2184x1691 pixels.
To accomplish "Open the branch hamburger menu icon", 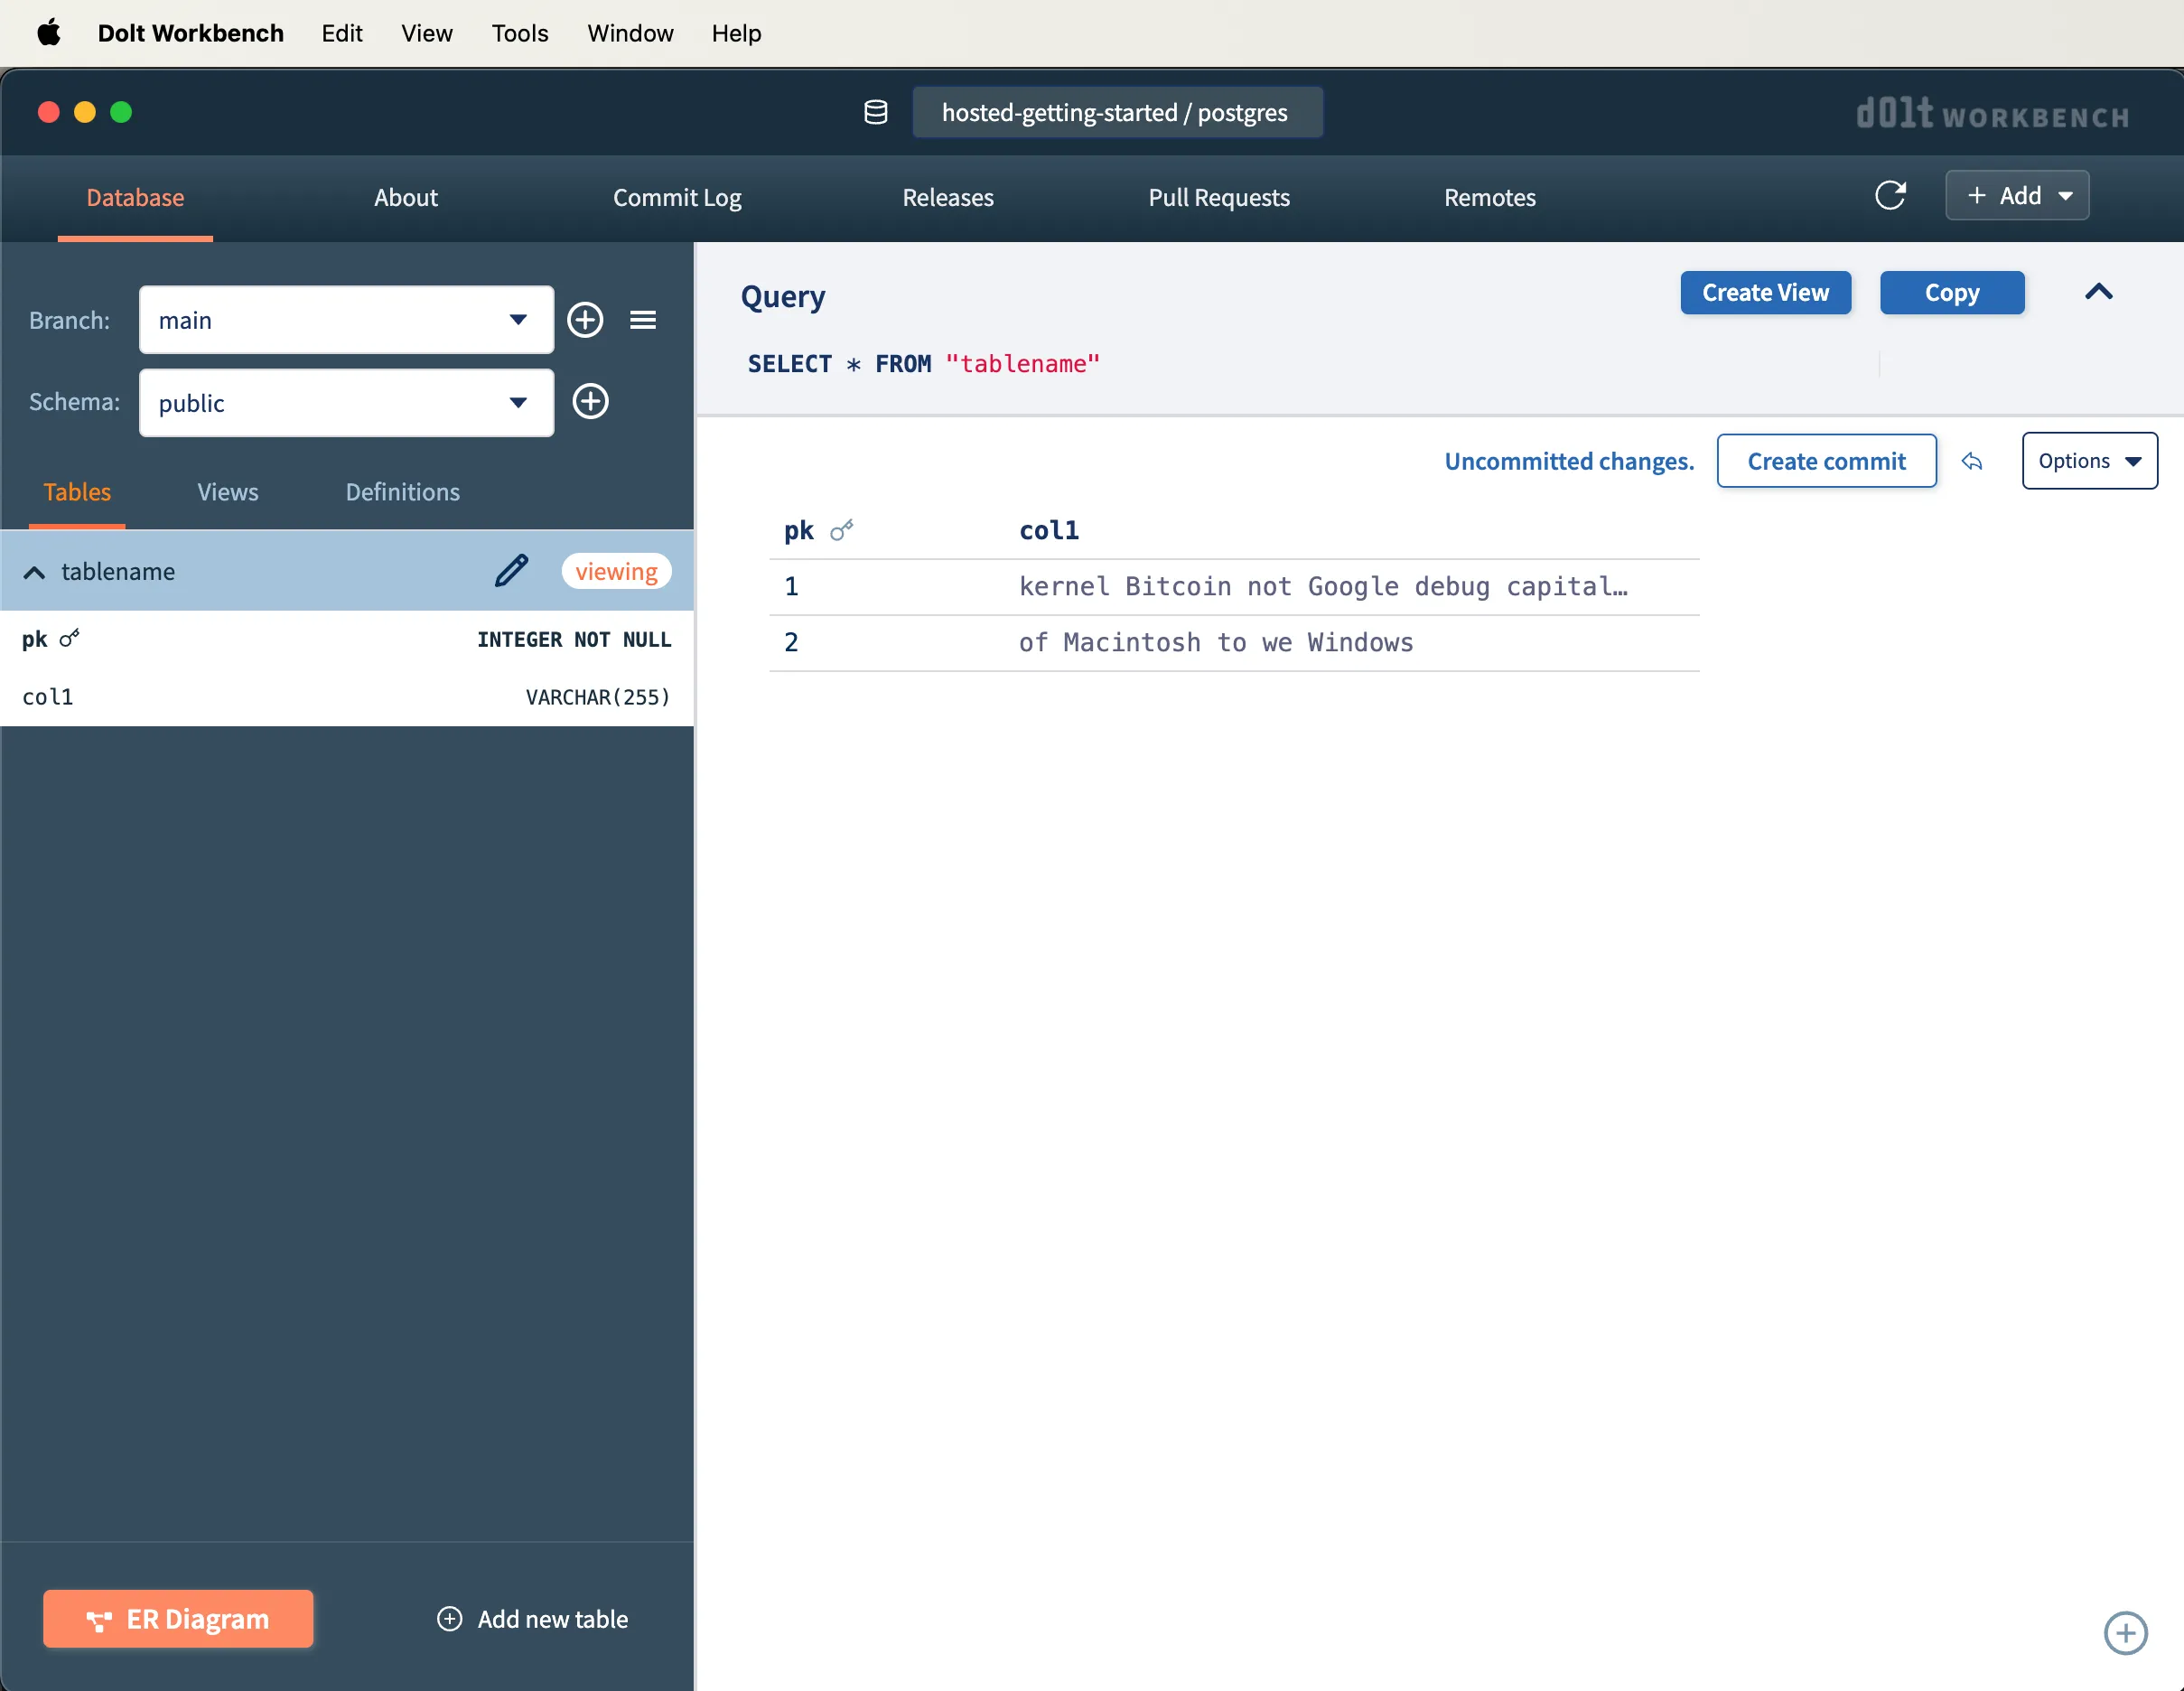I will coord(643,320).
